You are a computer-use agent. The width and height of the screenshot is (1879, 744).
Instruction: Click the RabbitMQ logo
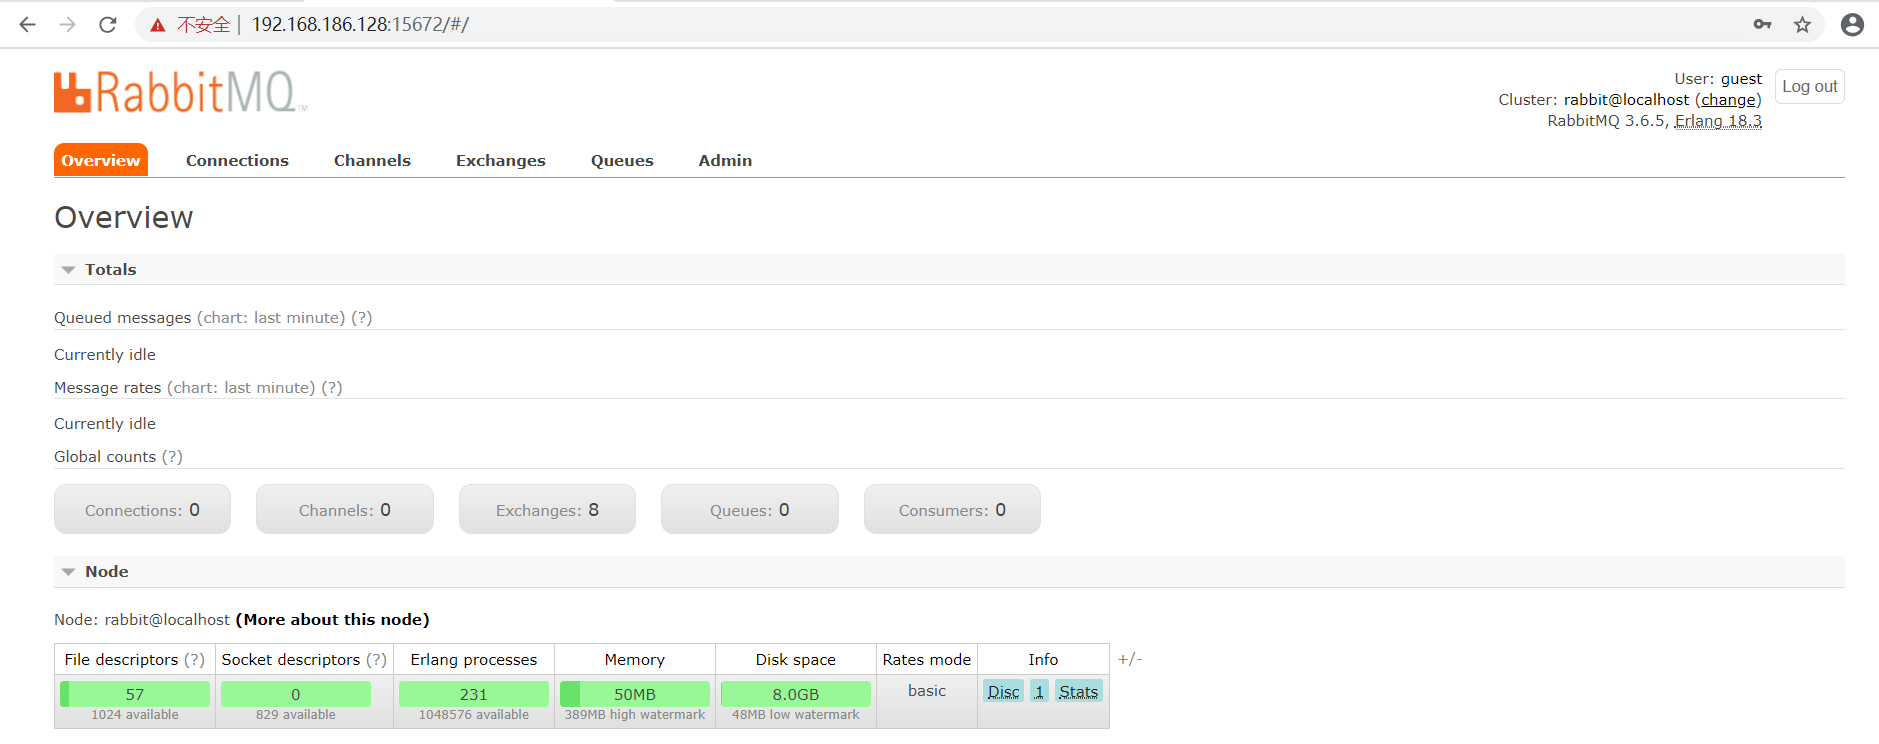180,92
